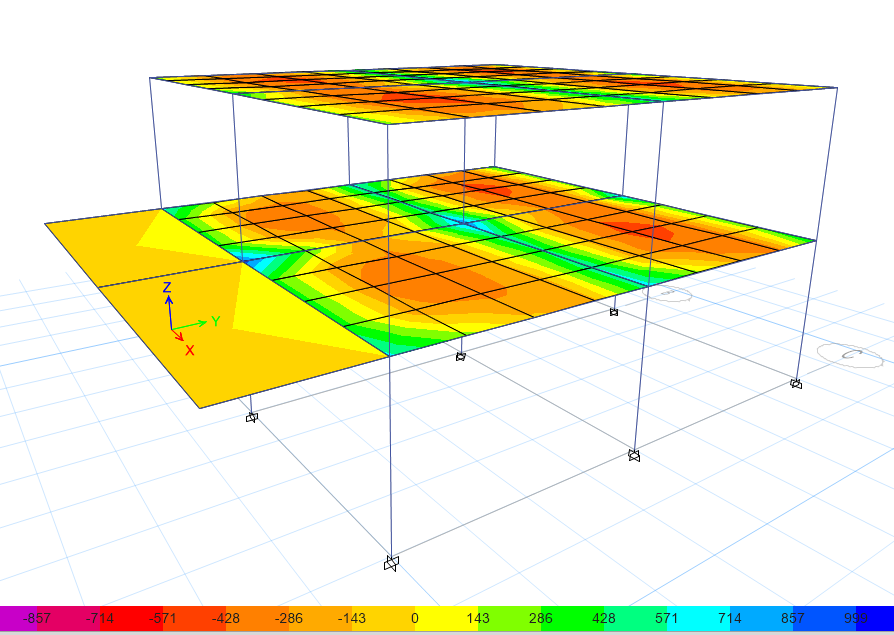Click the -714 legend value
The height and width of the screenshot is (635, 894).
tap(100, 618)
